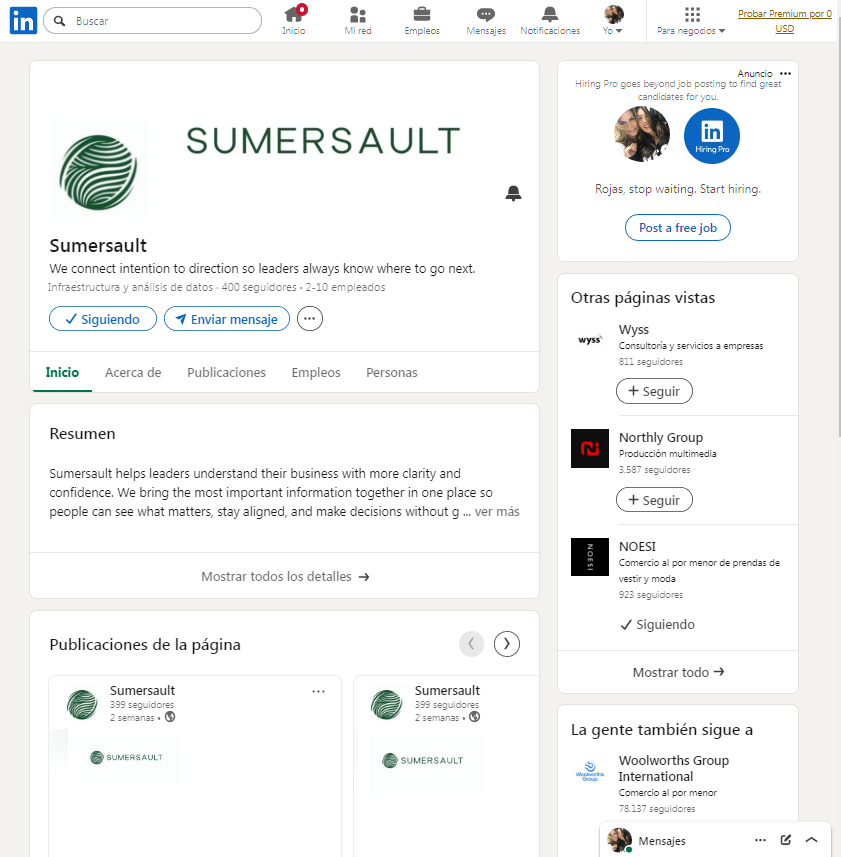The image size is (841, 857).
Task: Open Mensajes overlay options dots
Action: tap(760, 840)
